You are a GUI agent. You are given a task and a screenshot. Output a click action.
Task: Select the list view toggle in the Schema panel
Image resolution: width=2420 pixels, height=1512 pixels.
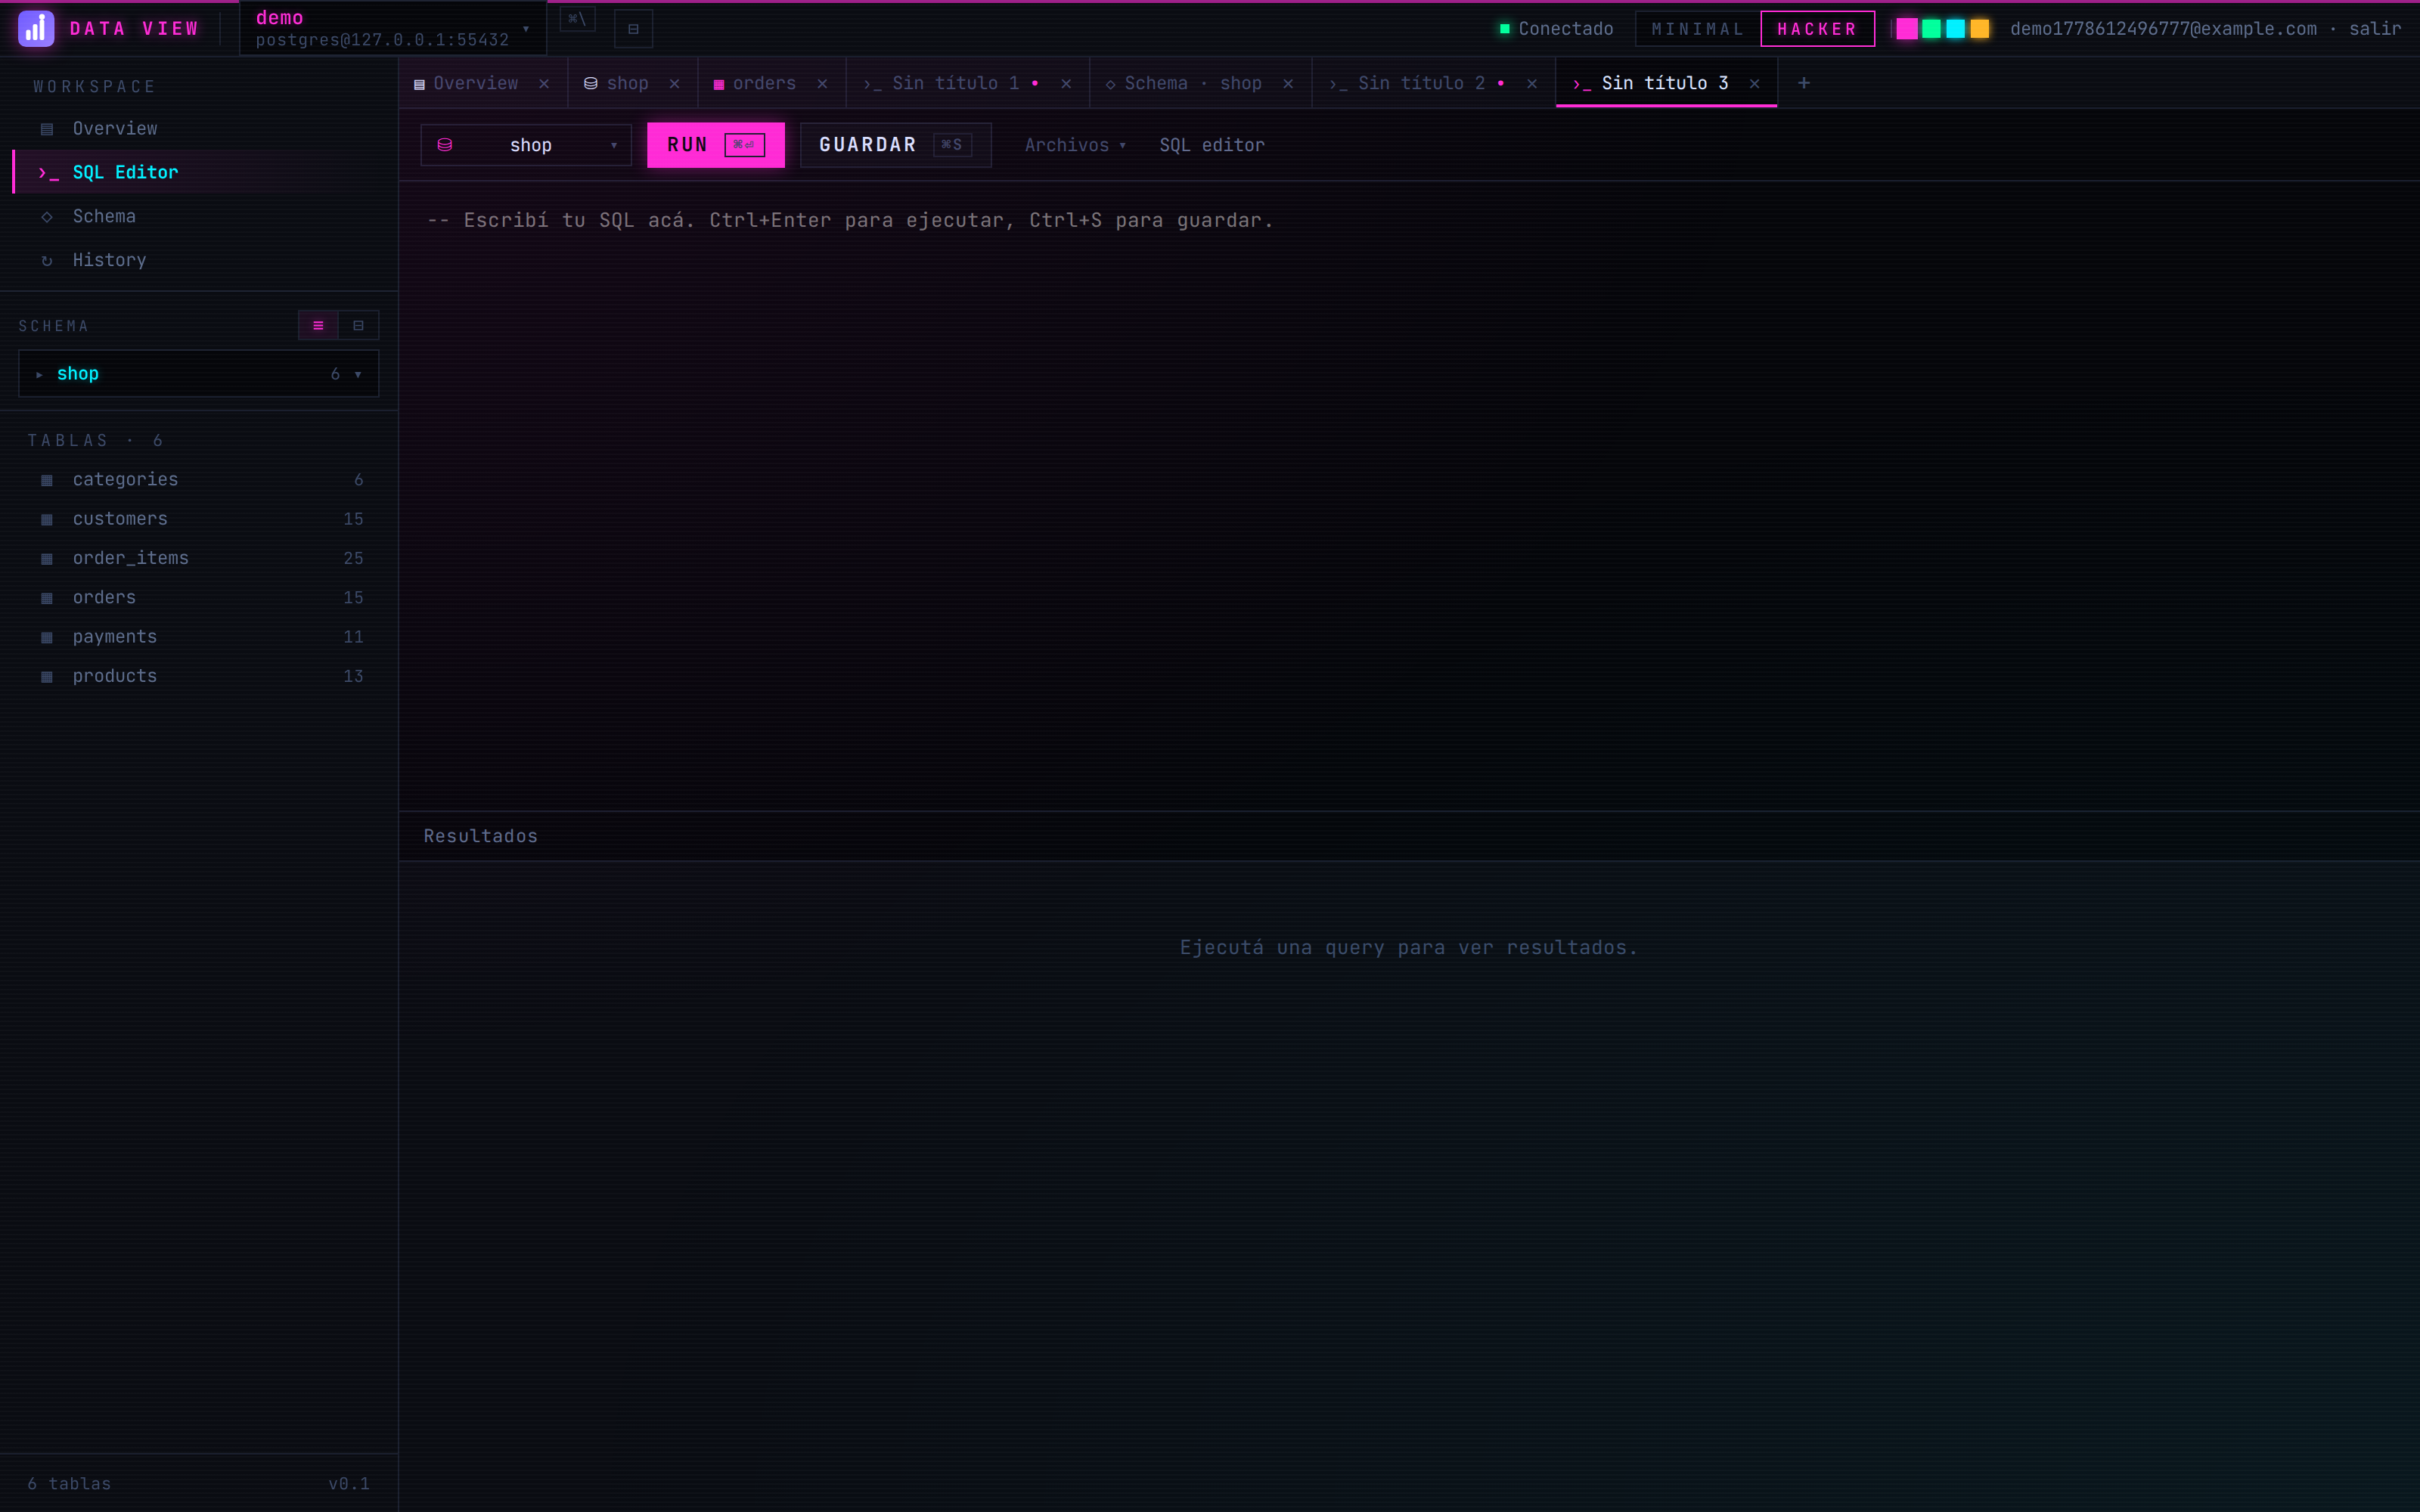click(x=318, y=326)
